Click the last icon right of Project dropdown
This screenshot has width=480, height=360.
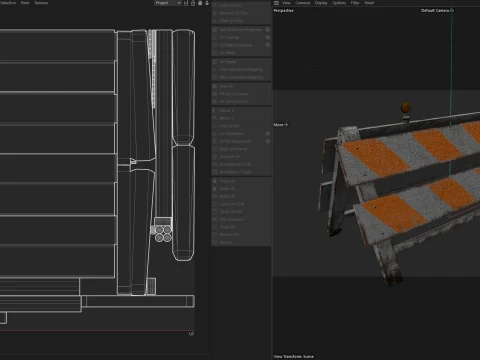pos(207,3)
